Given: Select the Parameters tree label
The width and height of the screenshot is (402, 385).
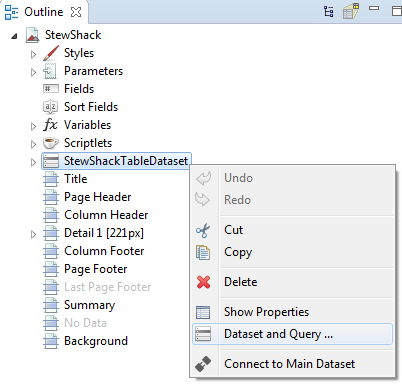Looking at the screenshot, I should pos(94,71).
